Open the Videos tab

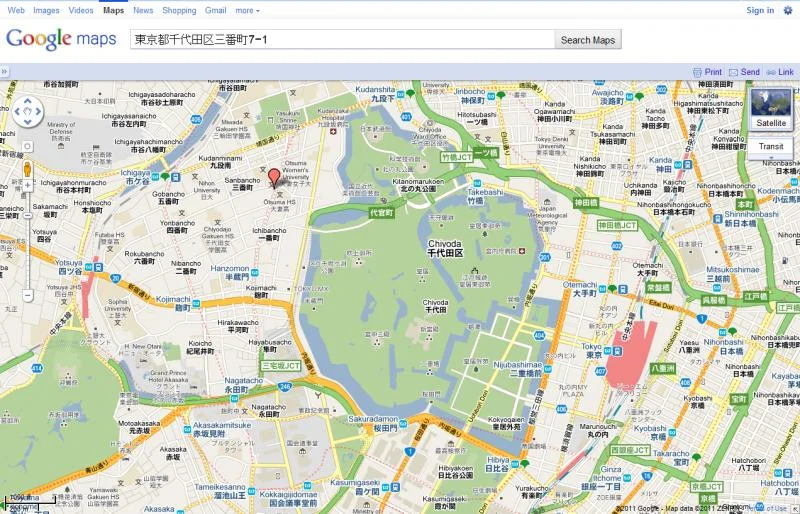81,10
